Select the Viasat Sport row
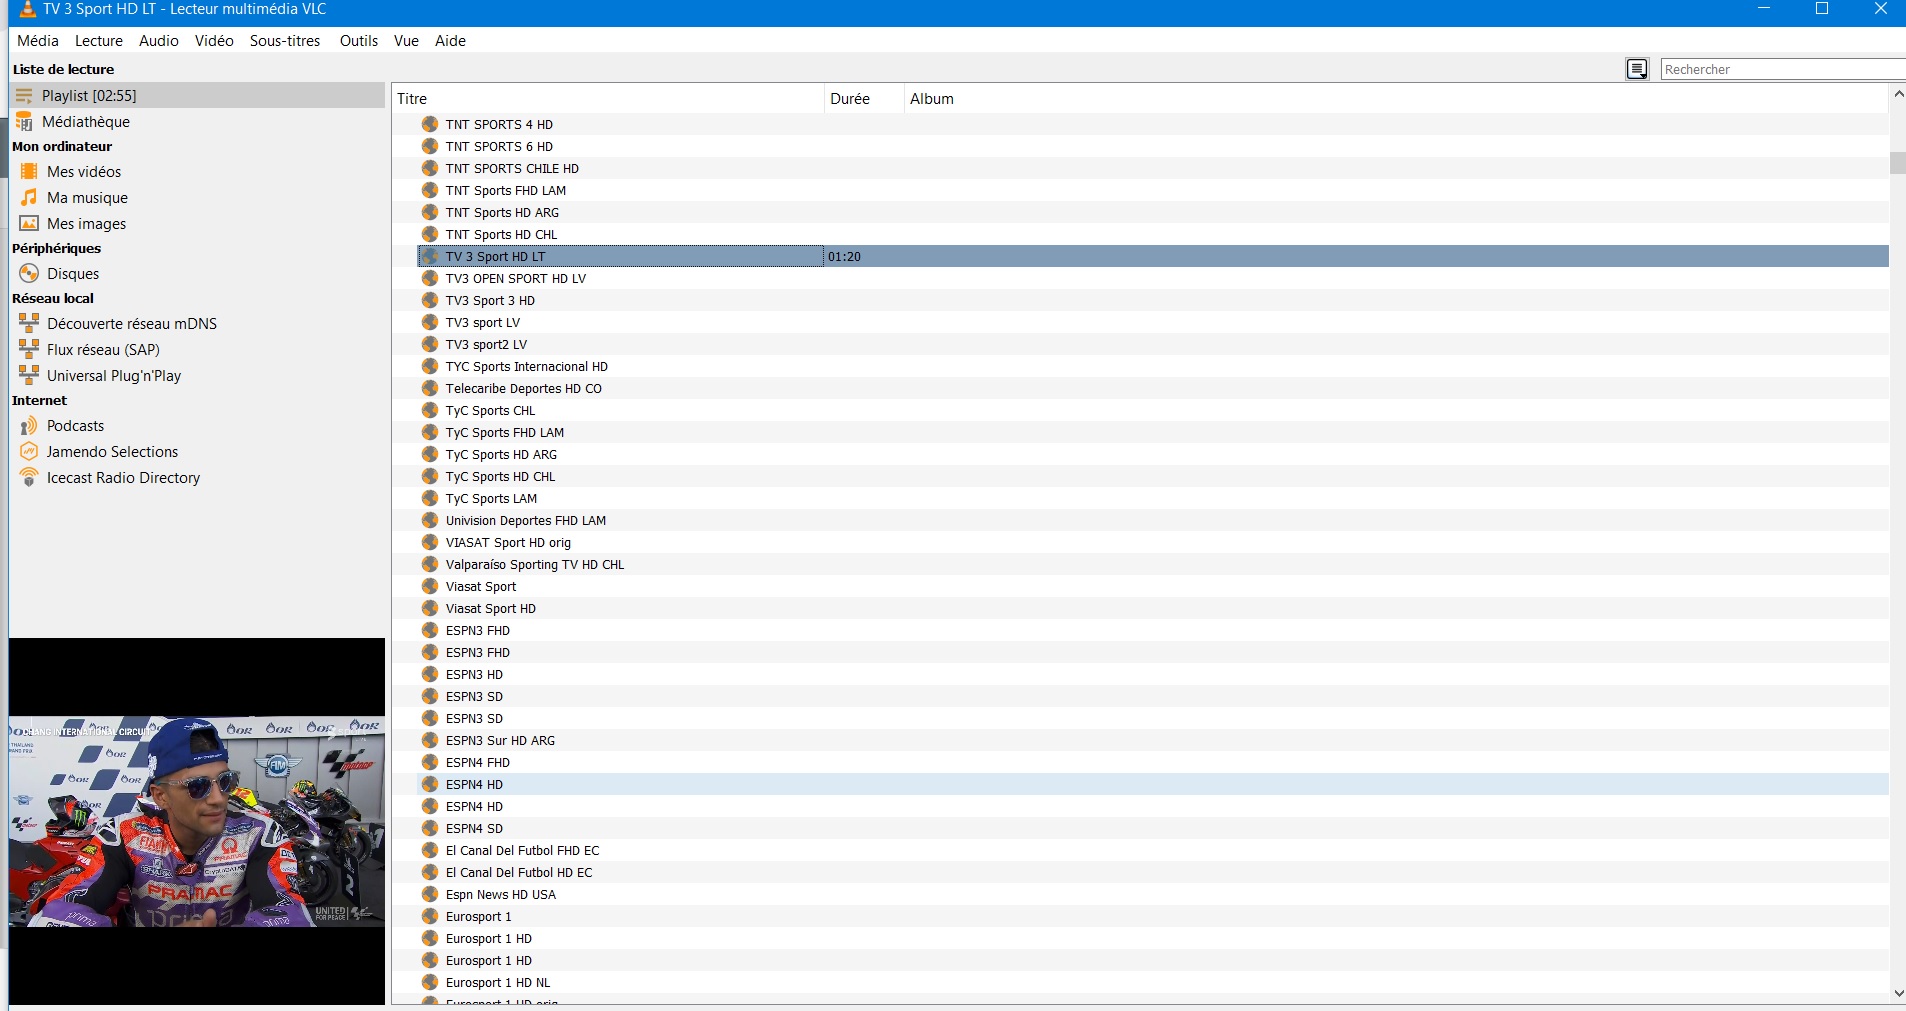 click(x=1153, y=586)
